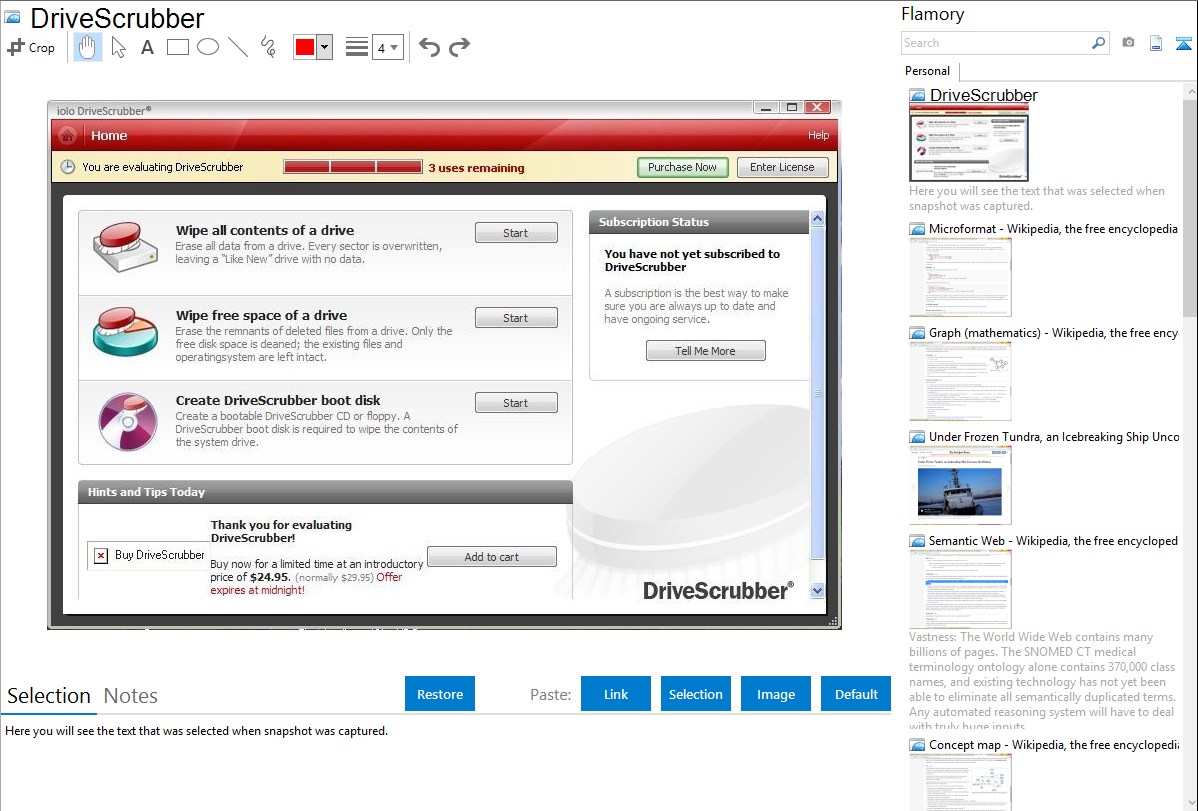The height and width of the screenshot is (811, 1198).
Task: Click the DriveScrubber panel scroll up arrow
Action: click(818, 219)
